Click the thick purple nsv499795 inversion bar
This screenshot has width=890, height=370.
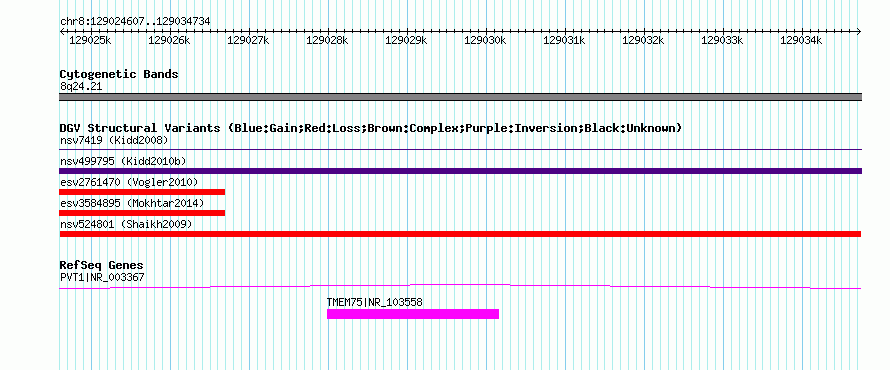point(460,171)
